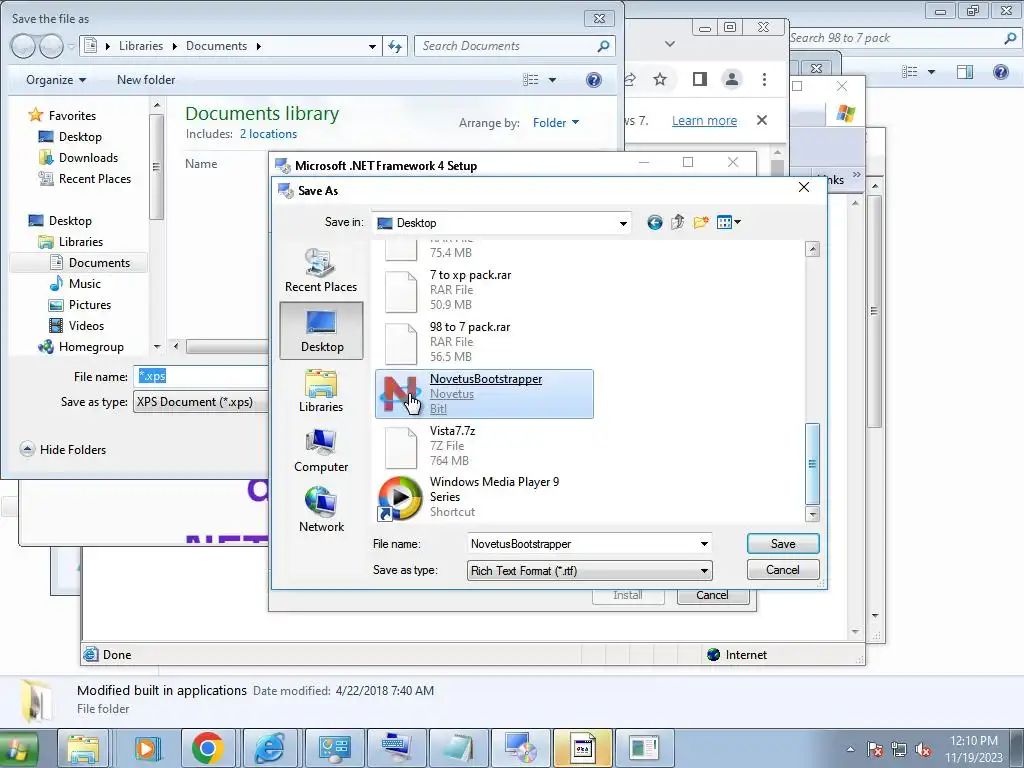The image size is (1024, 768).
Task: Click help icon in Save the file as
Action: [593, 80]
